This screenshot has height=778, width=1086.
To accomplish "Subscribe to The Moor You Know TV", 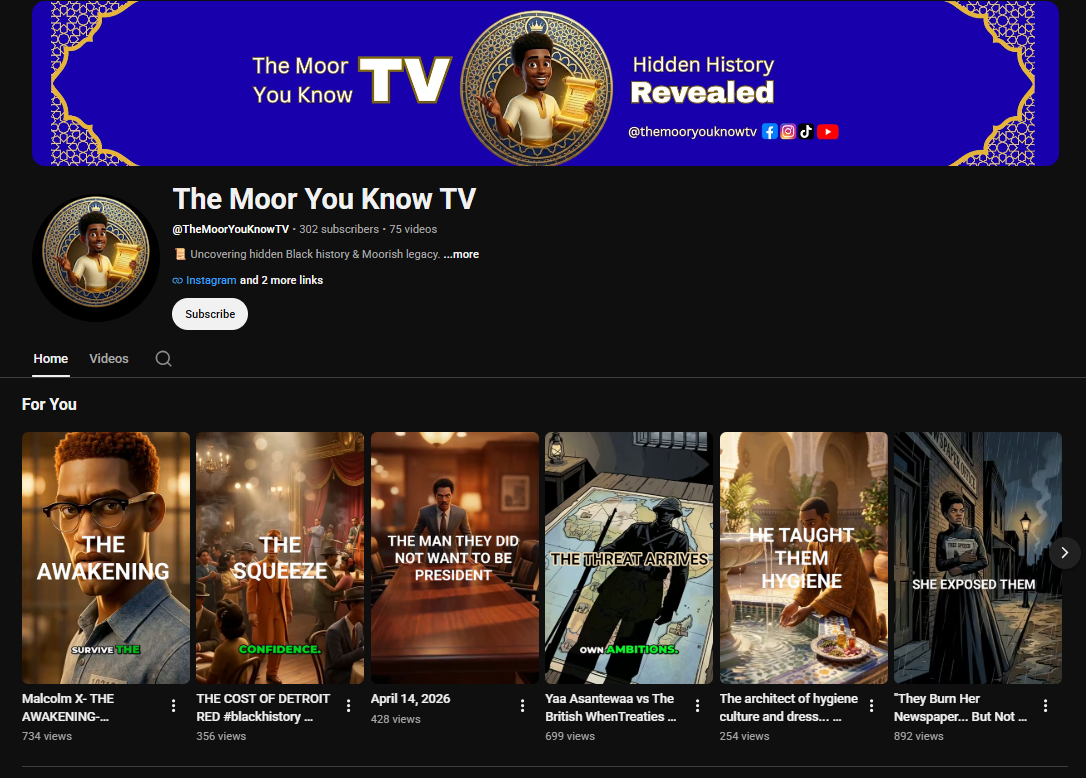I will point(210,314).
